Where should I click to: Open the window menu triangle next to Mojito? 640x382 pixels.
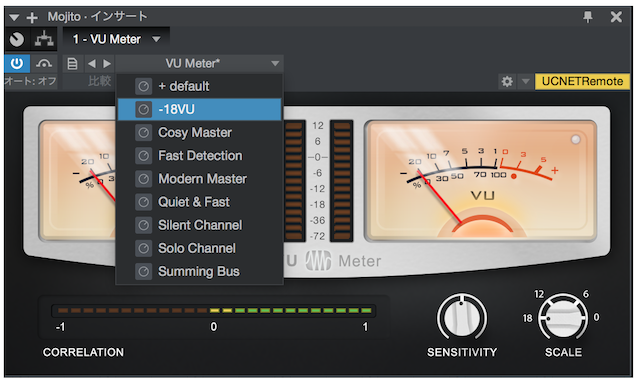point(14,17)
